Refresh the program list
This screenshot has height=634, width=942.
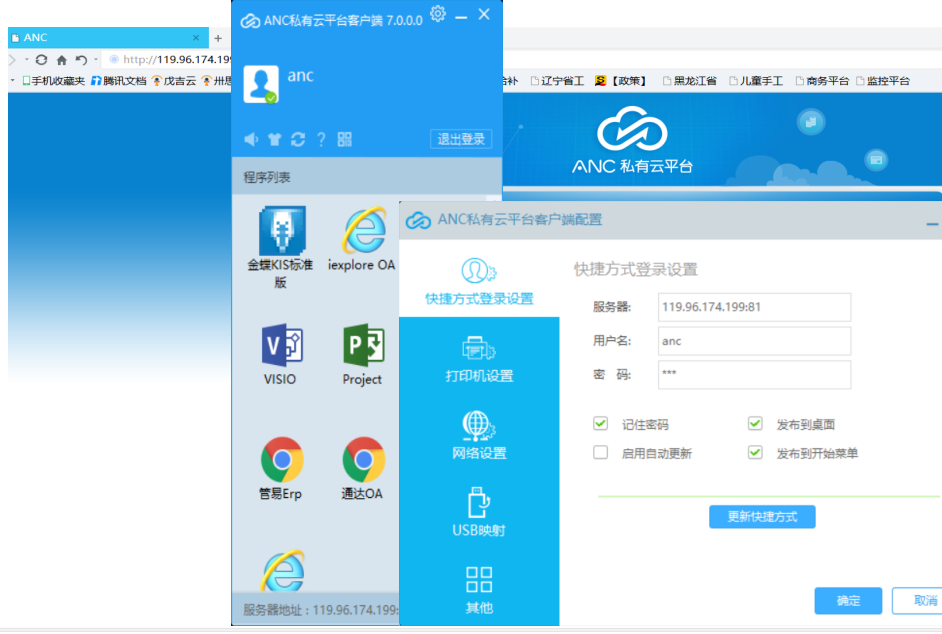coord(298,139)
